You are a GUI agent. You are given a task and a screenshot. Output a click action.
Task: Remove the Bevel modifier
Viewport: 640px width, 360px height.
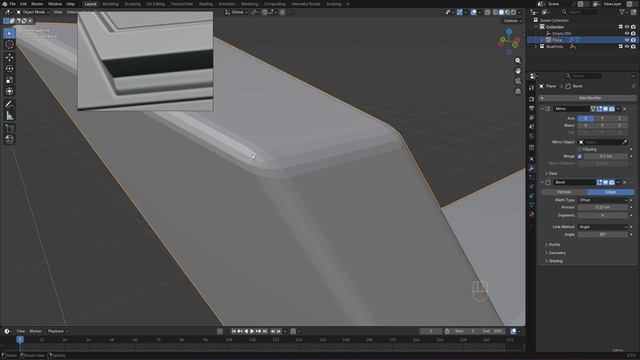(x=624, y=182)
